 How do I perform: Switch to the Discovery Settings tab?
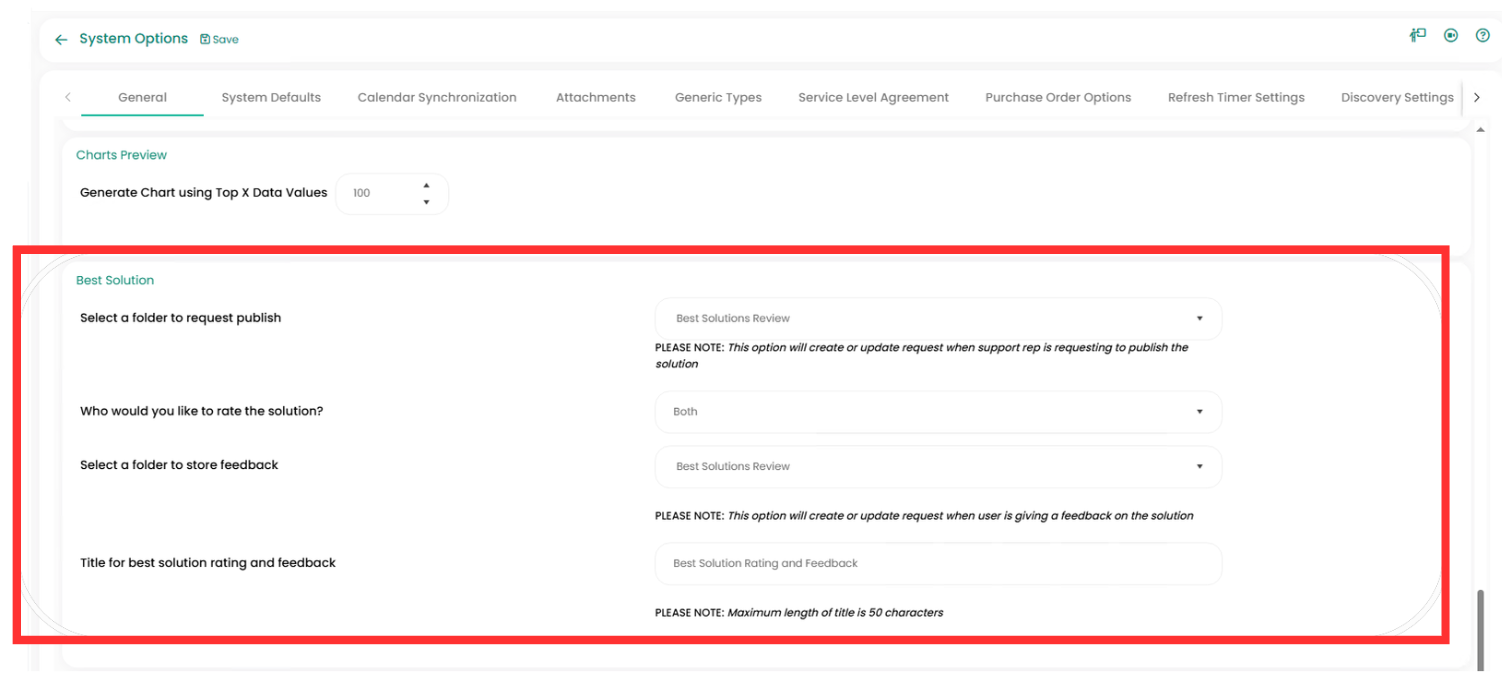coord(1396,98)
